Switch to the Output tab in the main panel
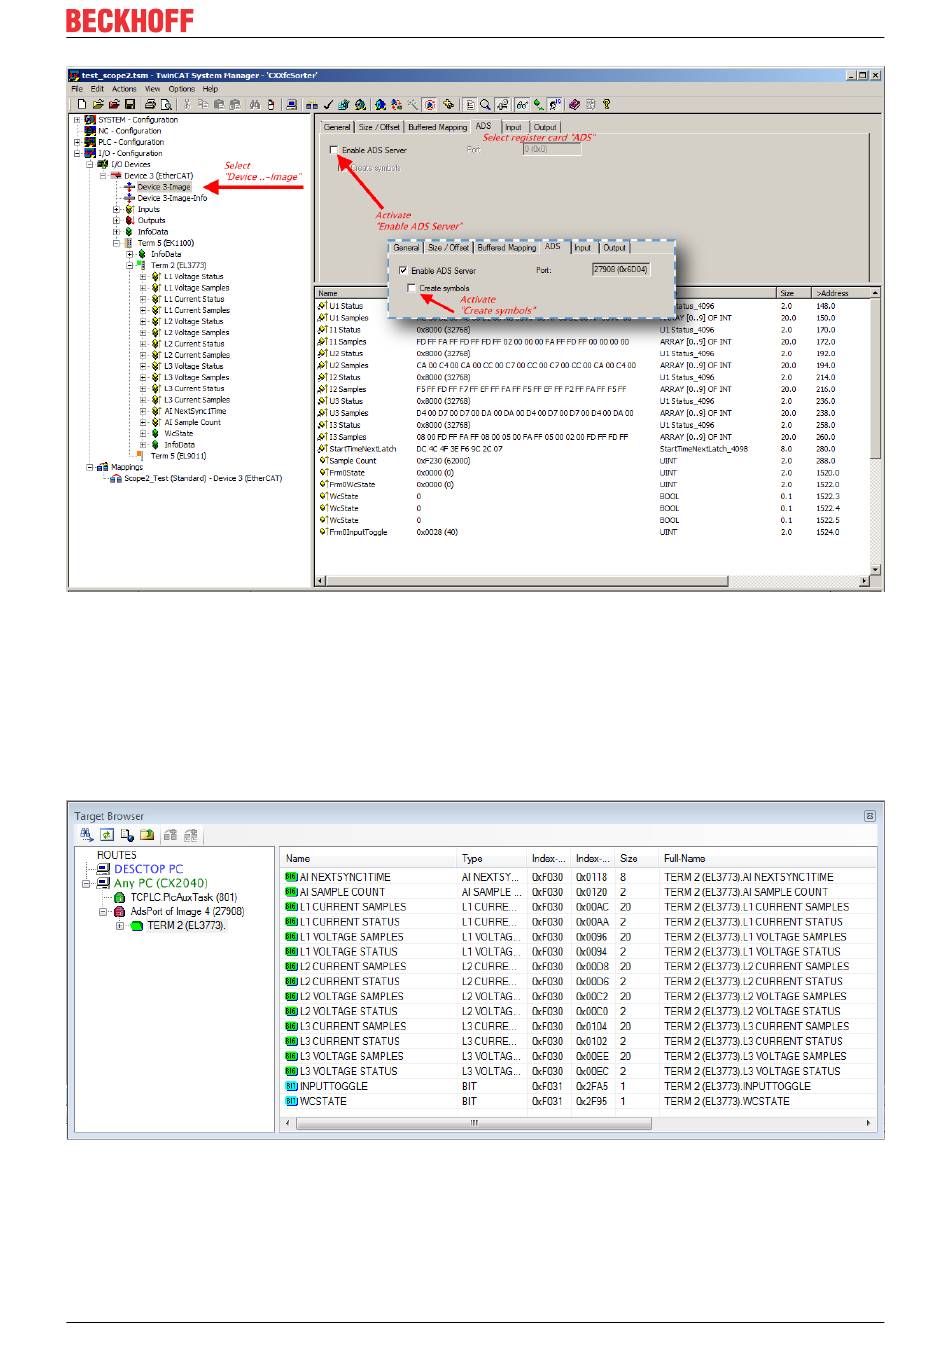The width and height of the screenshot is (950, 1369). (x=545, y=128)
